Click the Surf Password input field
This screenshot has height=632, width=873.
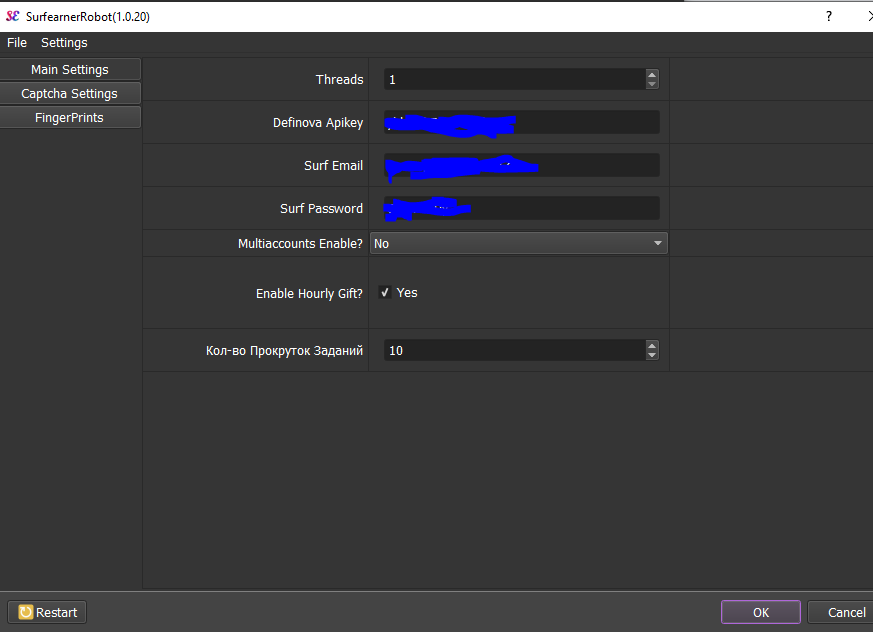(522, 208)
